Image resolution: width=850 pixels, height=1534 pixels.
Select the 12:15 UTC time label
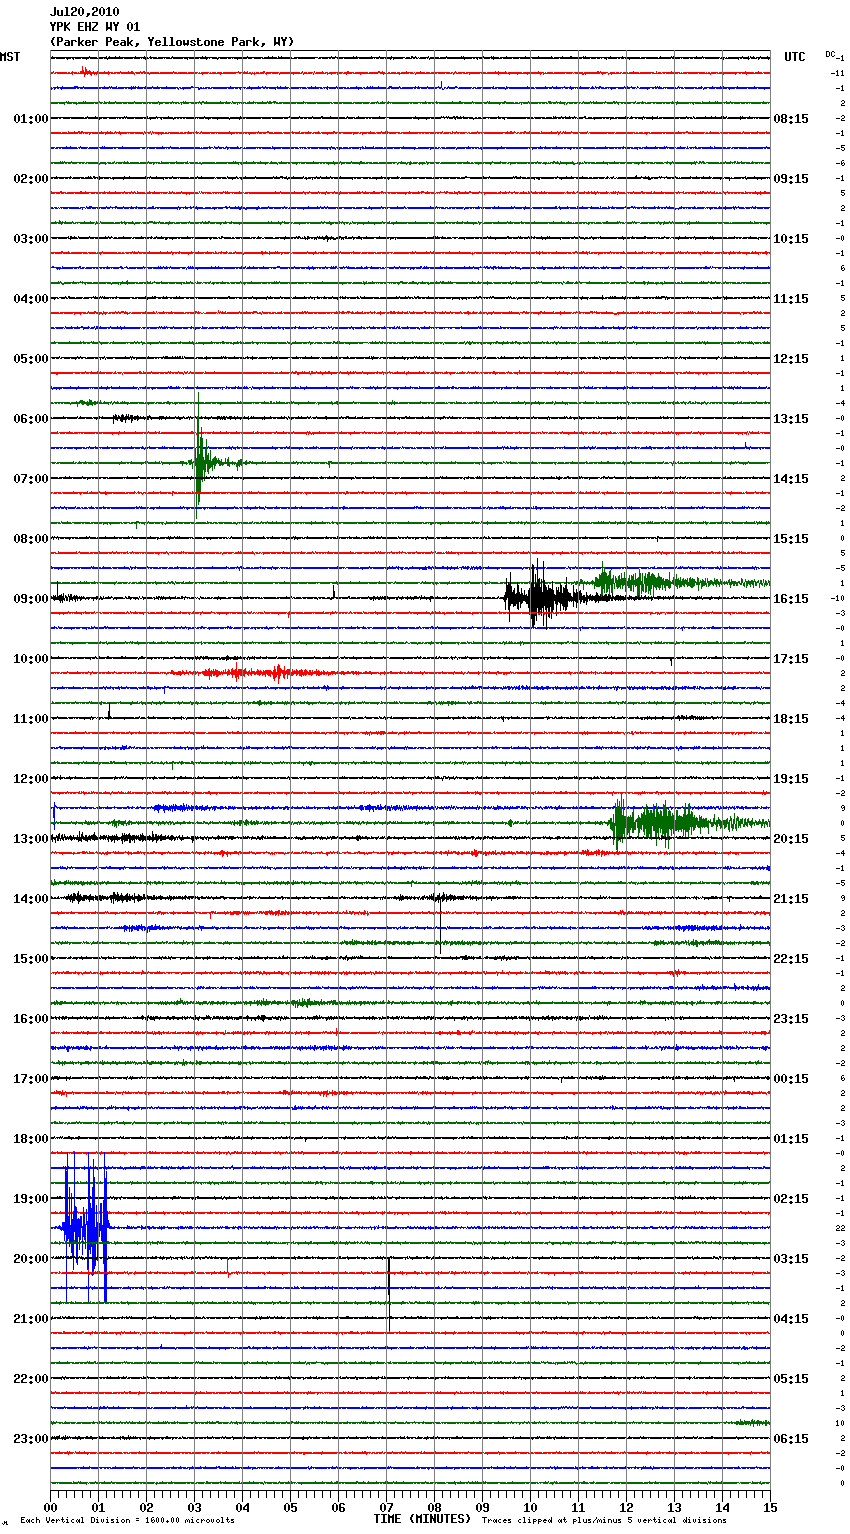791,359
